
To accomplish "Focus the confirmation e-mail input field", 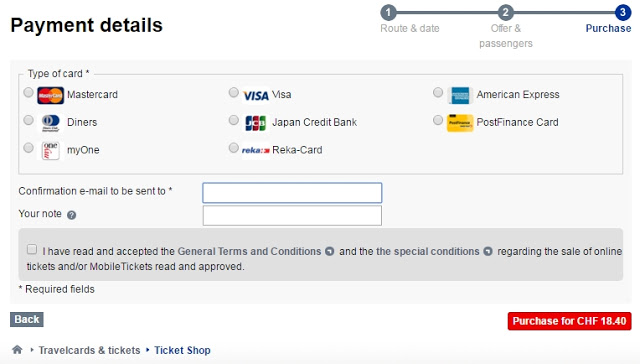I will [292, 193].
